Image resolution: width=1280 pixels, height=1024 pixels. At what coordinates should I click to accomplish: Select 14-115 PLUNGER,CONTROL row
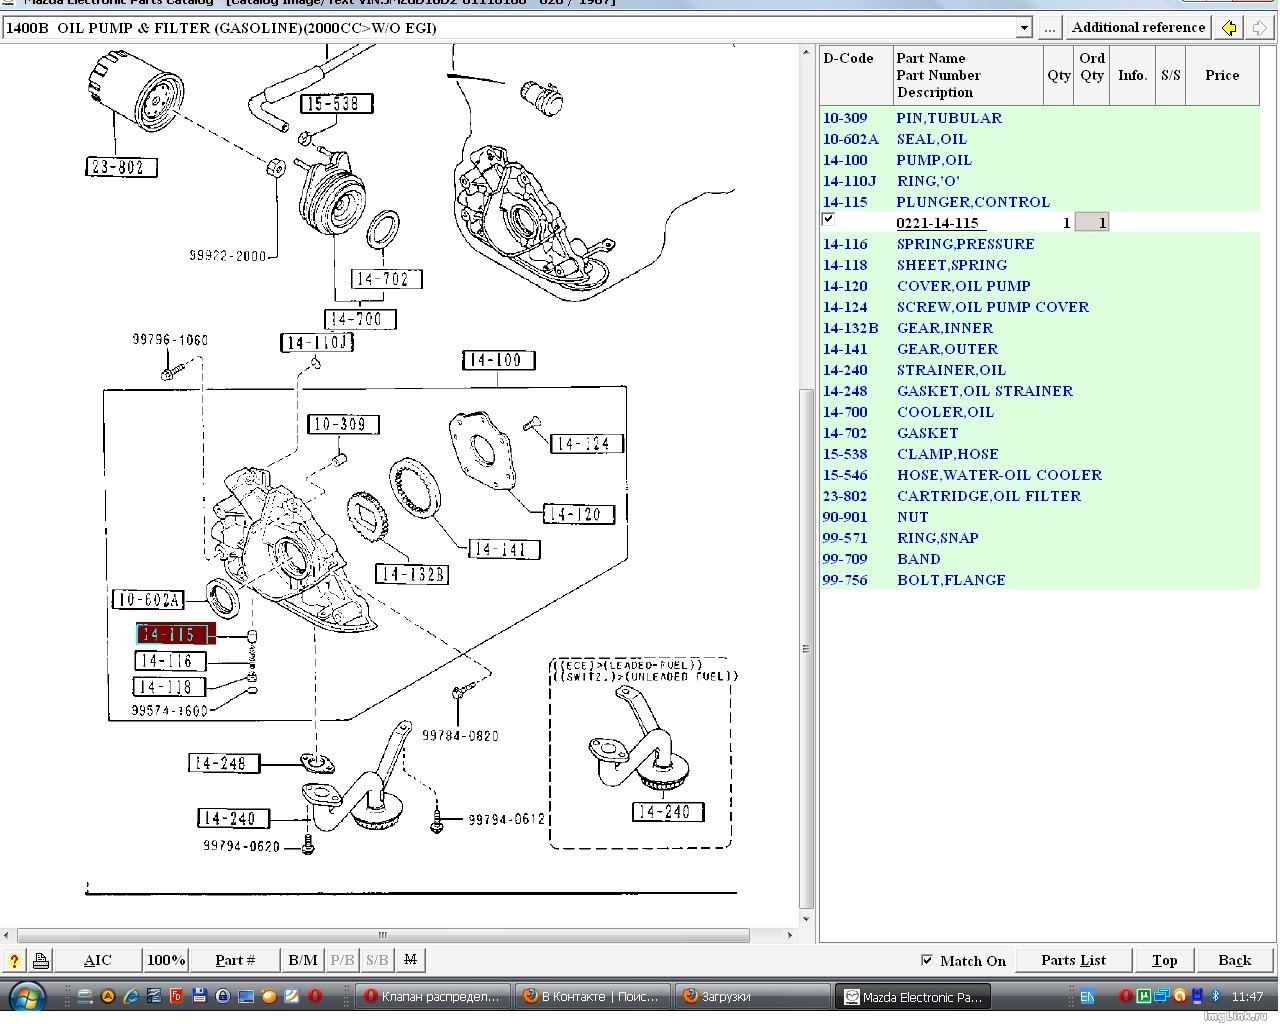coord(1040,202)
